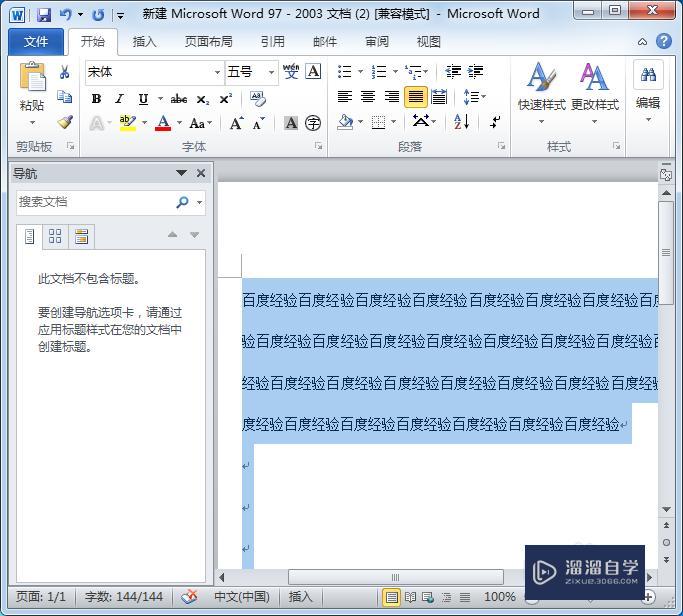
Task: Click the horizontal scrollbar thumb
Action: (396, 578)
